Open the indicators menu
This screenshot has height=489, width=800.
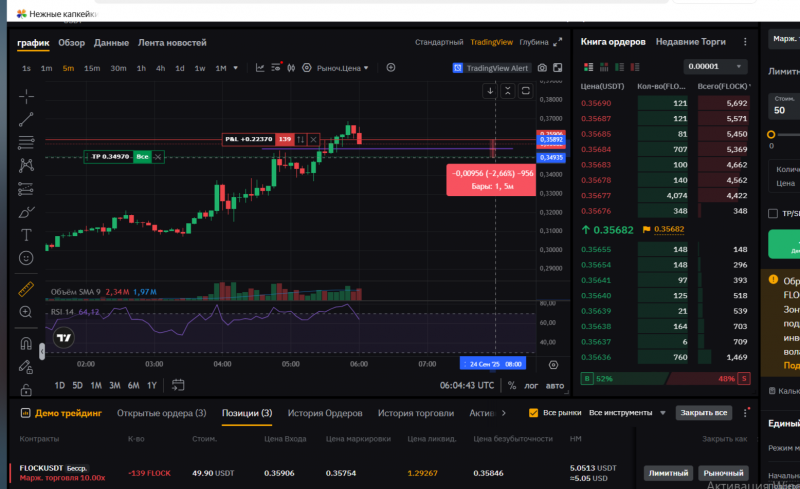pyautogui.click(x=277, y=67)
